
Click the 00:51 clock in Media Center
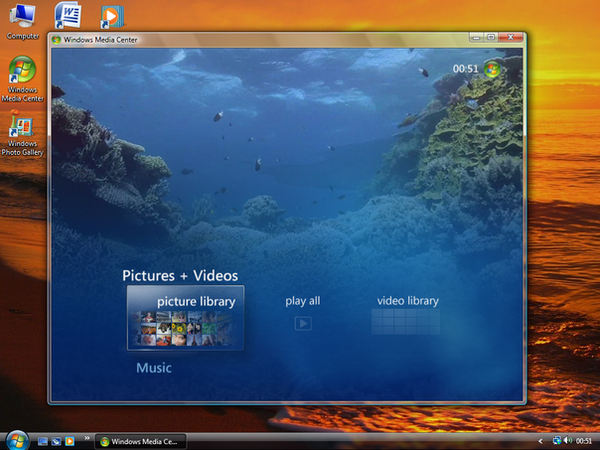pos(465,69)
